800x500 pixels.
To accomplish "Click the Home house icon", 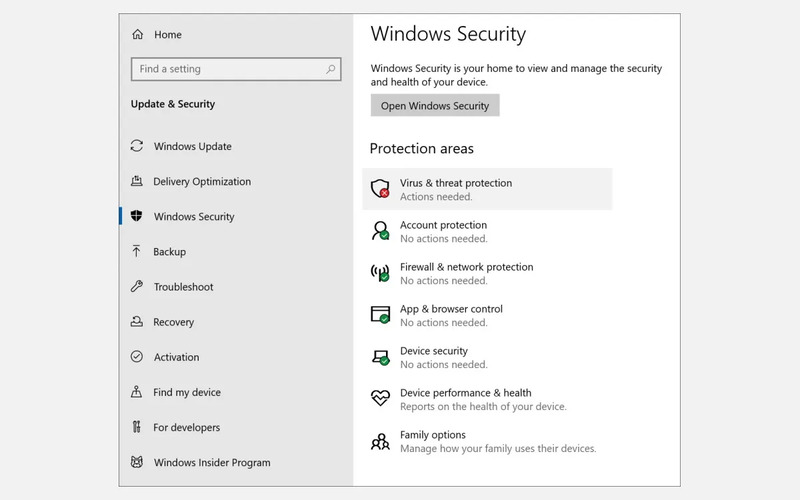I will (x=137, y=34).
